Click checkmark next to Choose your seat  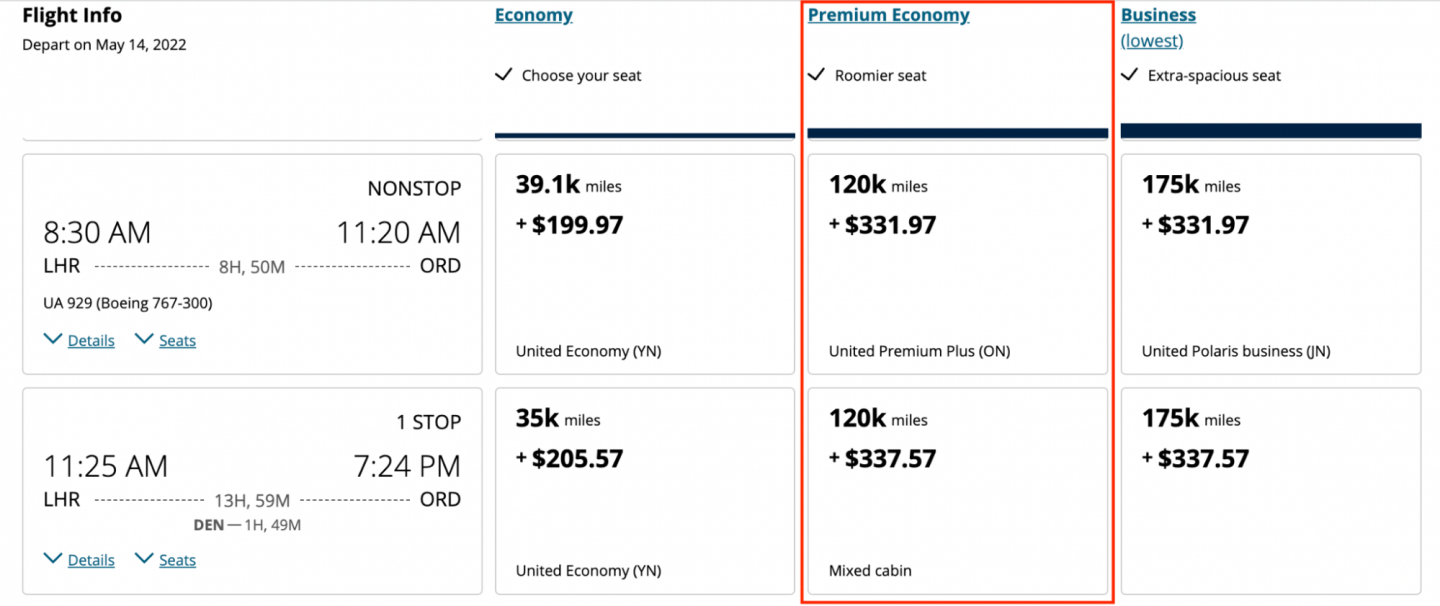coord(504,75)
